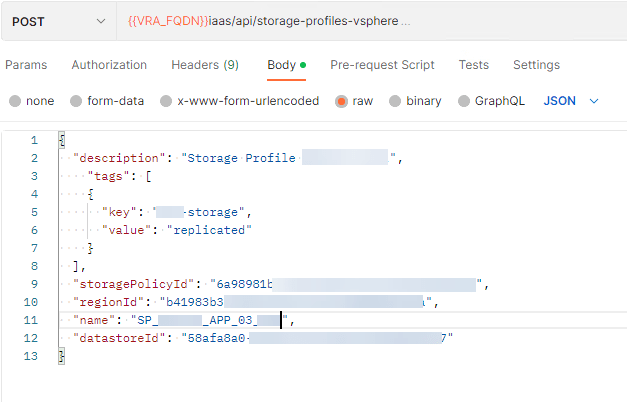The image size is (627, 402).
Task: Select x-www-form-urlencoded body type
Action: [165, 101]
